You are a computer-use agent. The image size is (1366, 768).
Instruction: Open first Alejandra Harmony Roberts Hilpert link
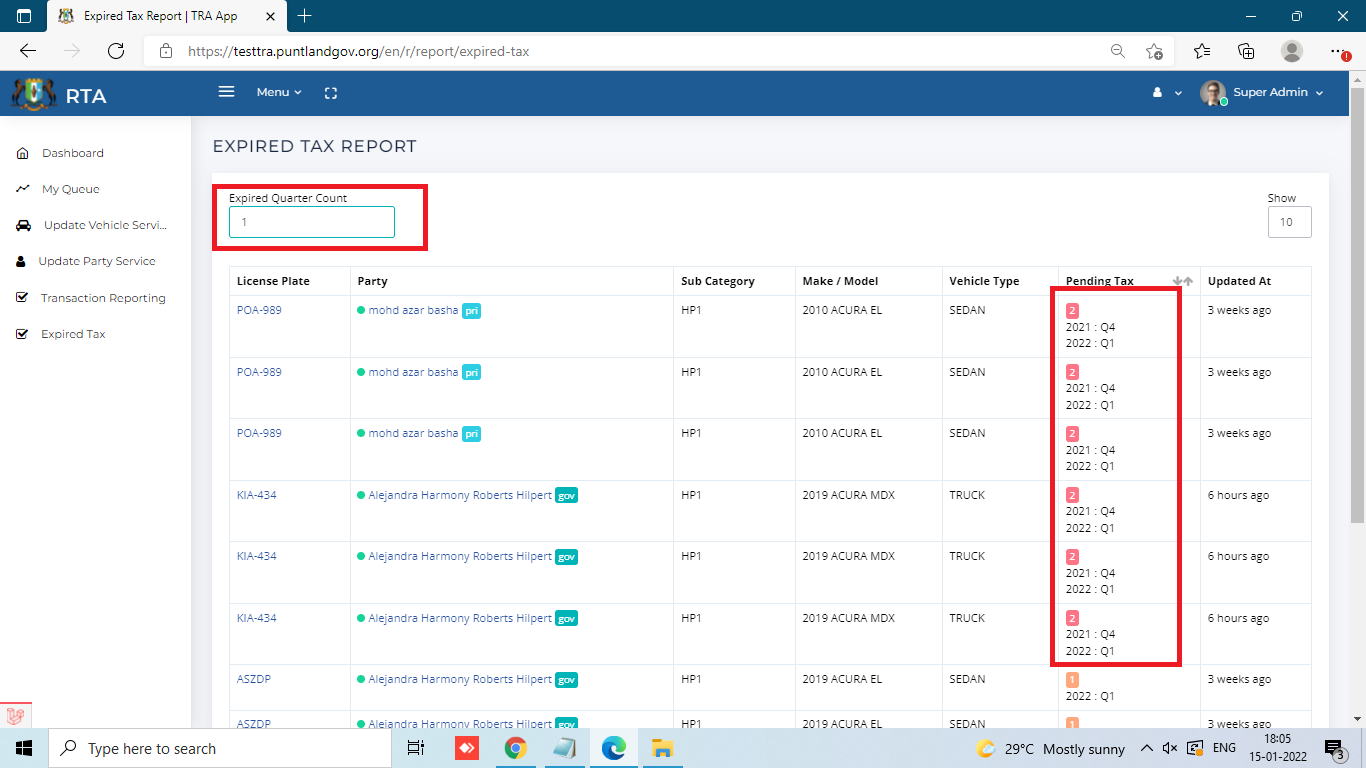click(460, 495)
